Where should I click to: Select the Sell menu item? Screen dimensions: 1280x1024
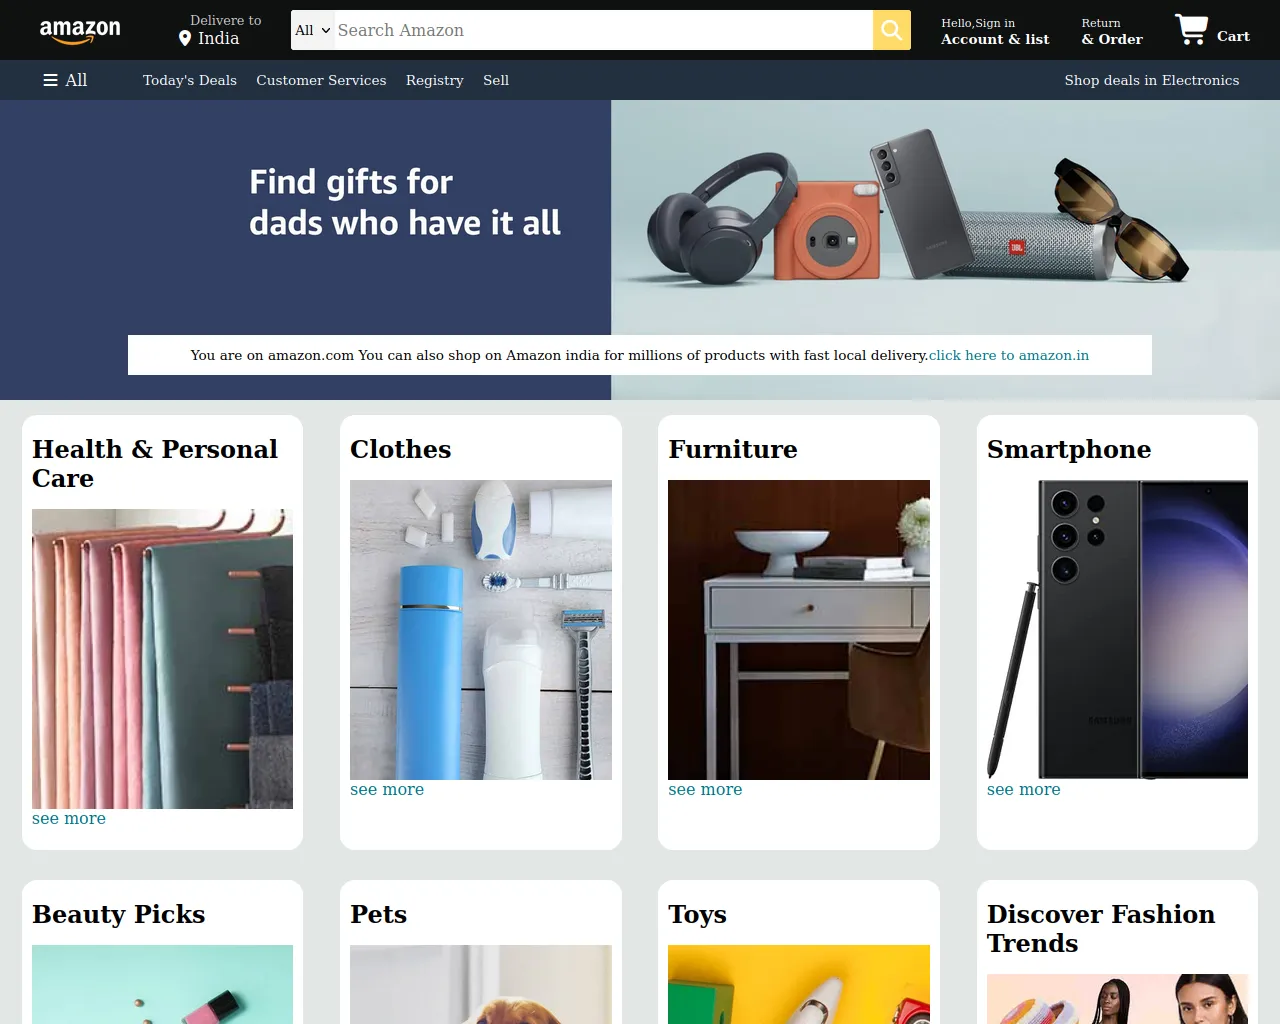[x=496, y=80]
